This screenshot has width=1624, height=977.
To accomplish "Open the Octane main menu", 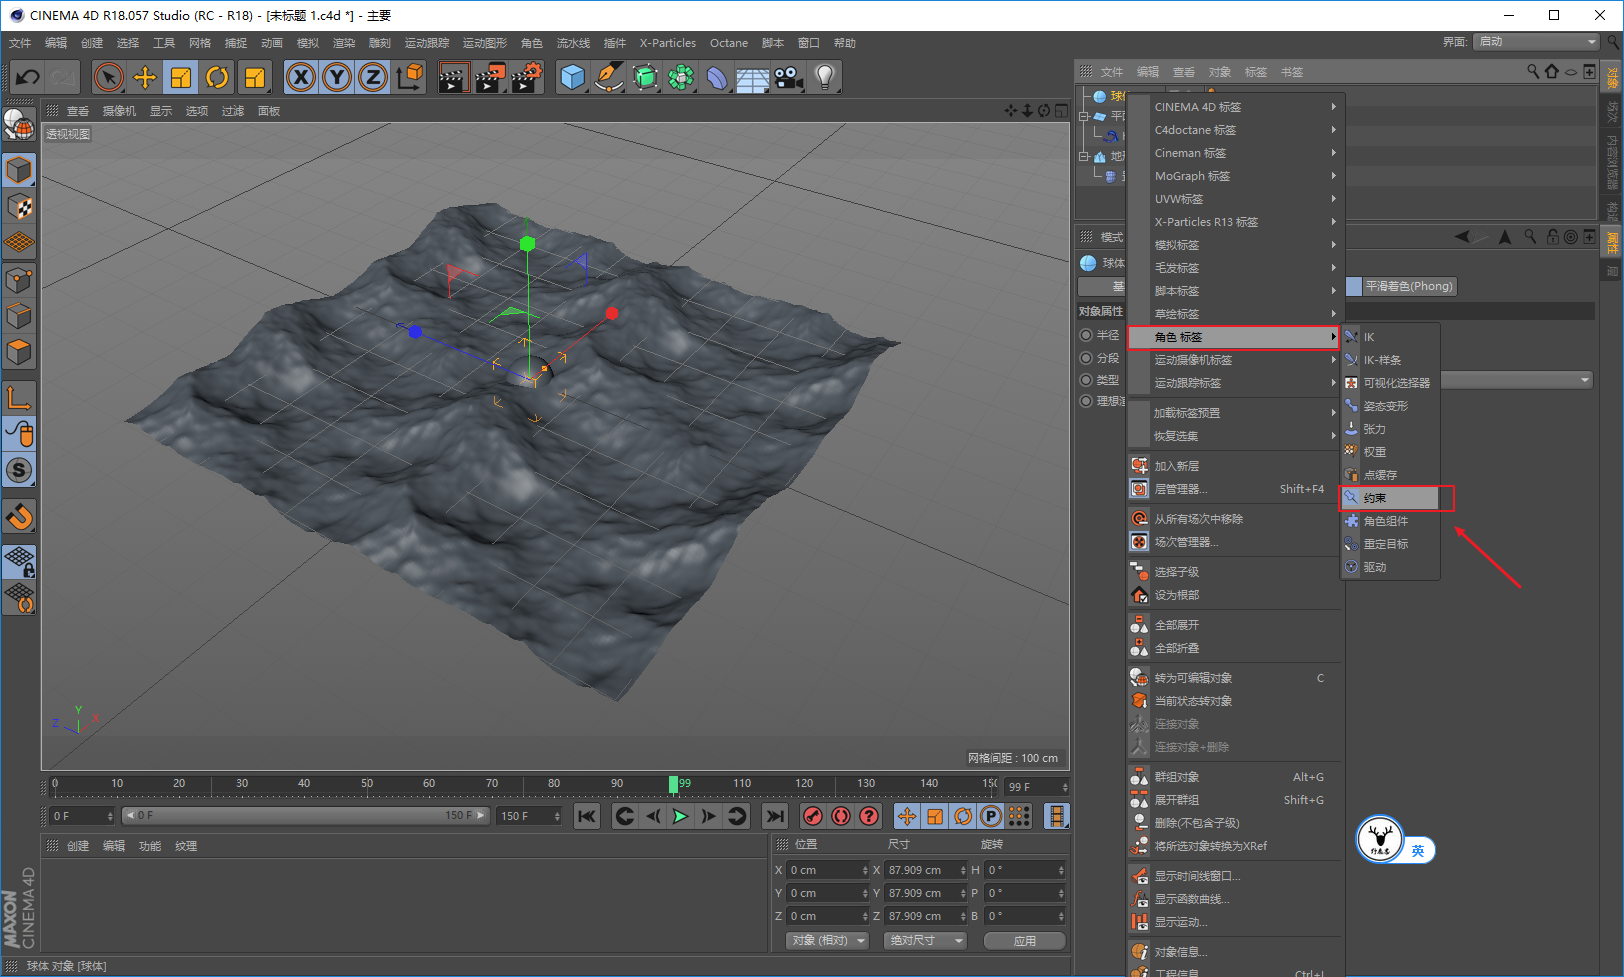I will (729, 43).
